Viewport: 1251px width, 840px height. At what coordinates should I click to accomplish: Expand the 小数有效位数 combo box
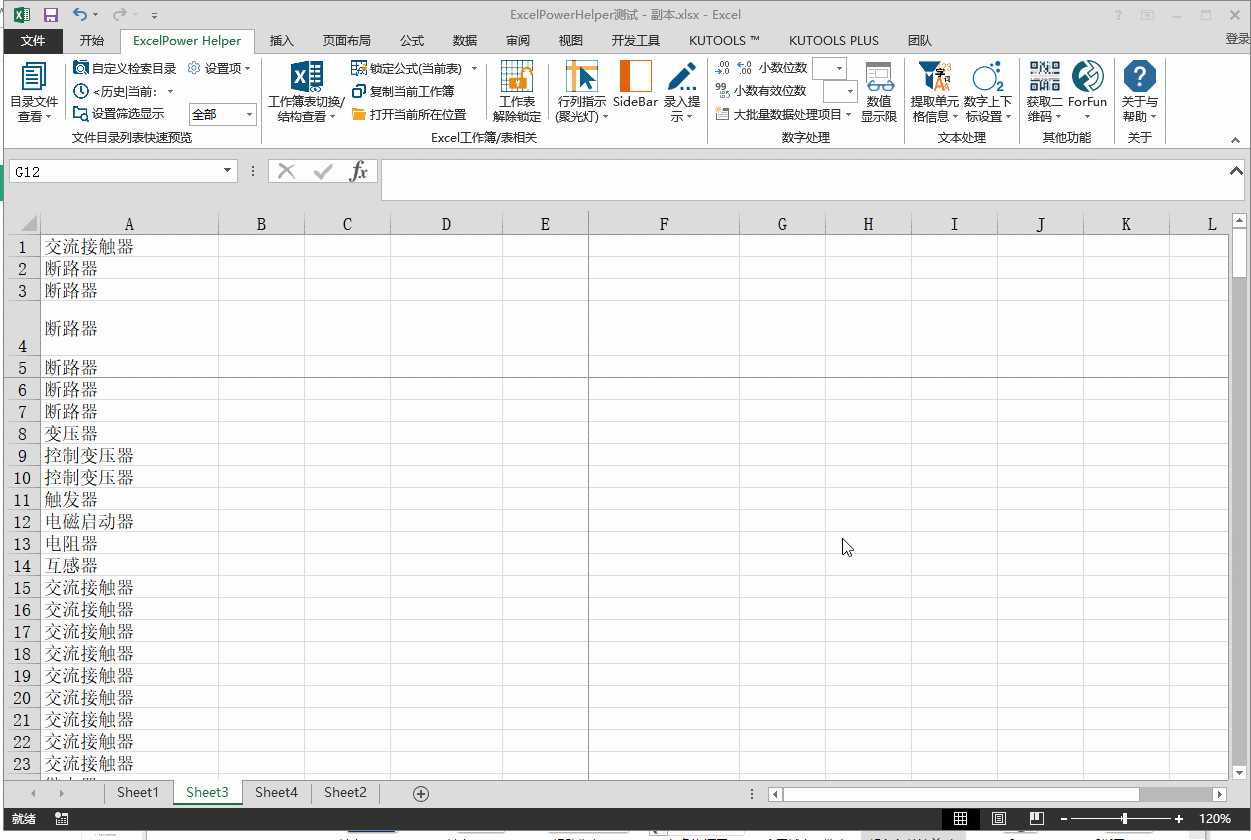pos(851,92)
